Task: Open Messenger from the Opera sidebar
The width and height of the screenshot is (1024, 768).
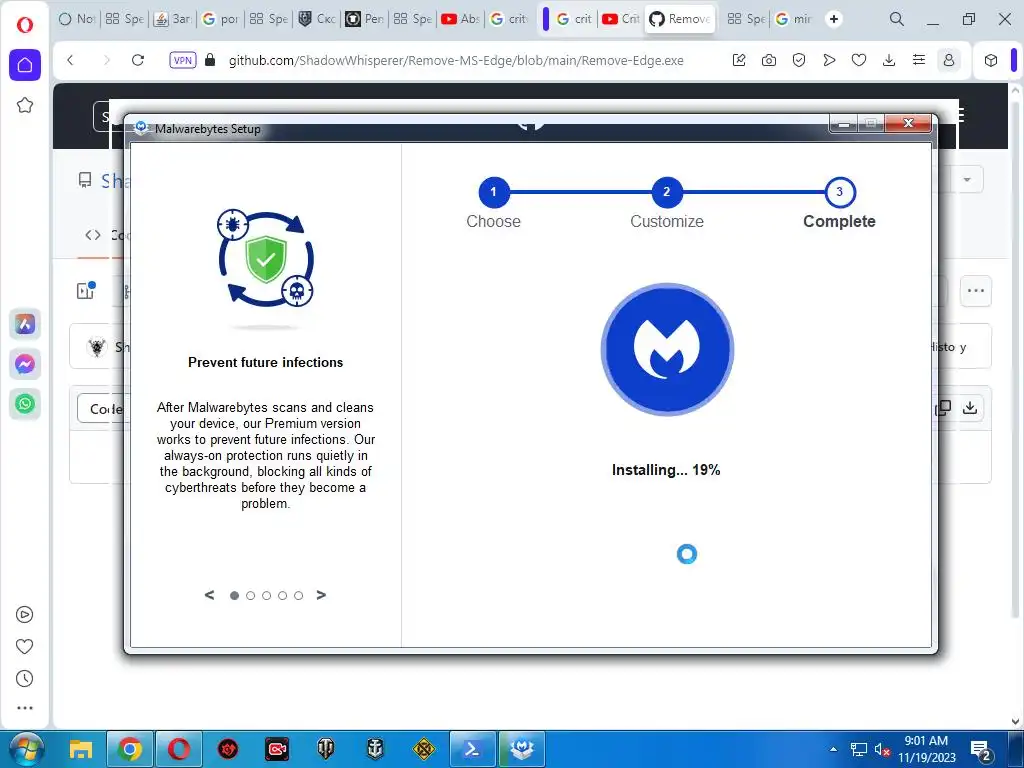Action: [x=25, y=364]
